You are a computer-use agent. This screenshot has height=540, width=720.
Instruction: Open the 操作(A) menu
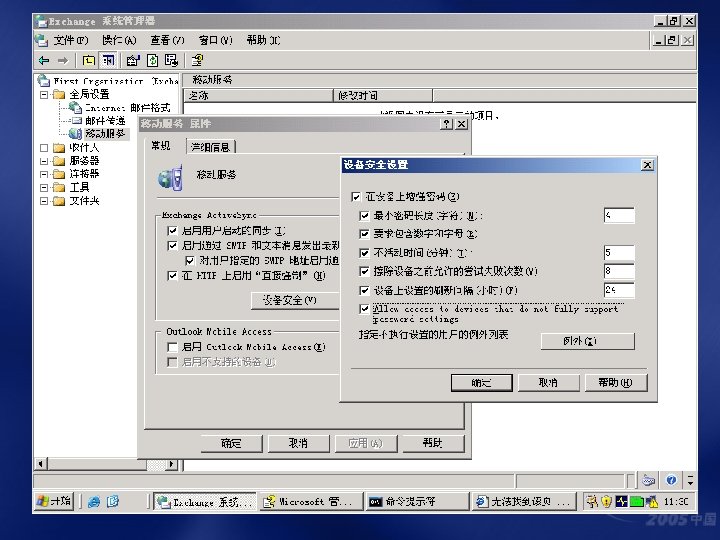pos(119,40)
